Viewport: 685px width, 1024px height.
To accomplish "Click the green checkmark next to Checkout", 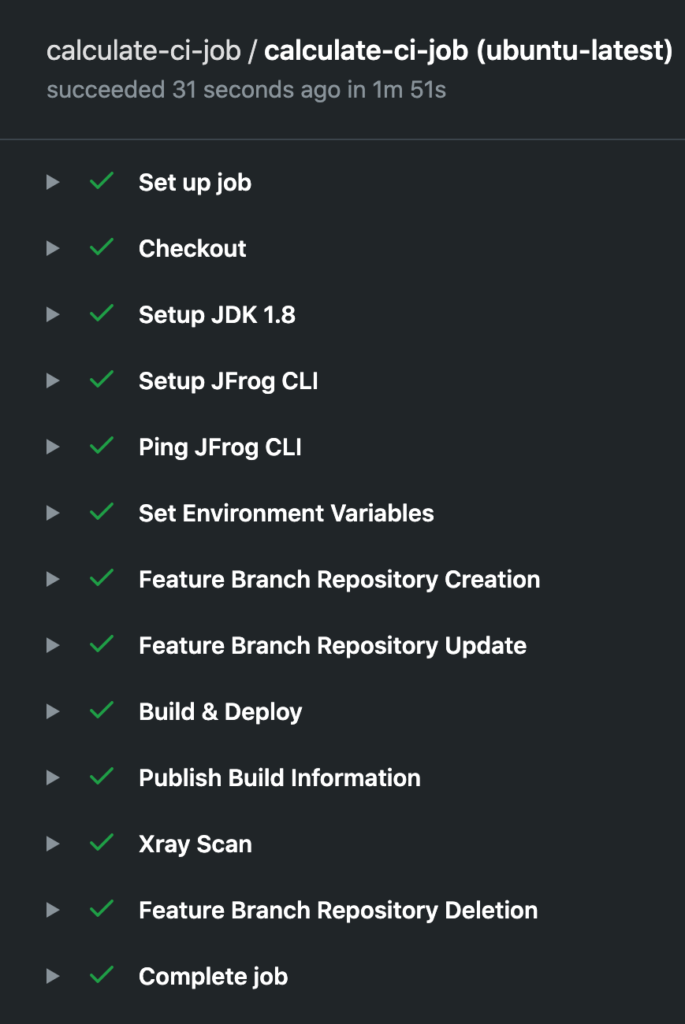I will tap(100, 248).
